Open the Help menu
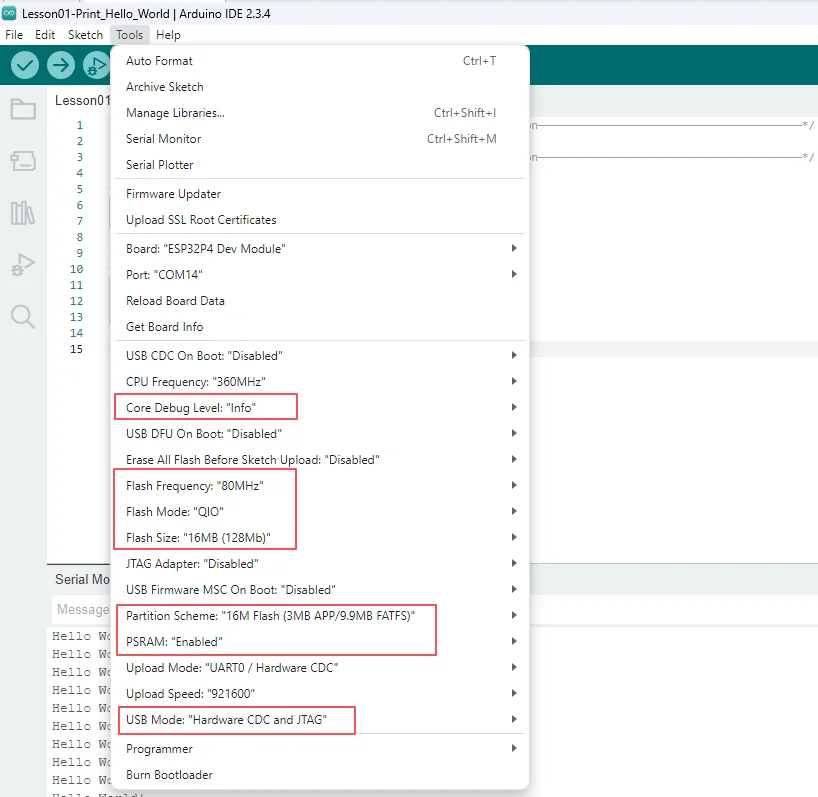This screenshot has width=818, height=797. [x=168, y=35]
